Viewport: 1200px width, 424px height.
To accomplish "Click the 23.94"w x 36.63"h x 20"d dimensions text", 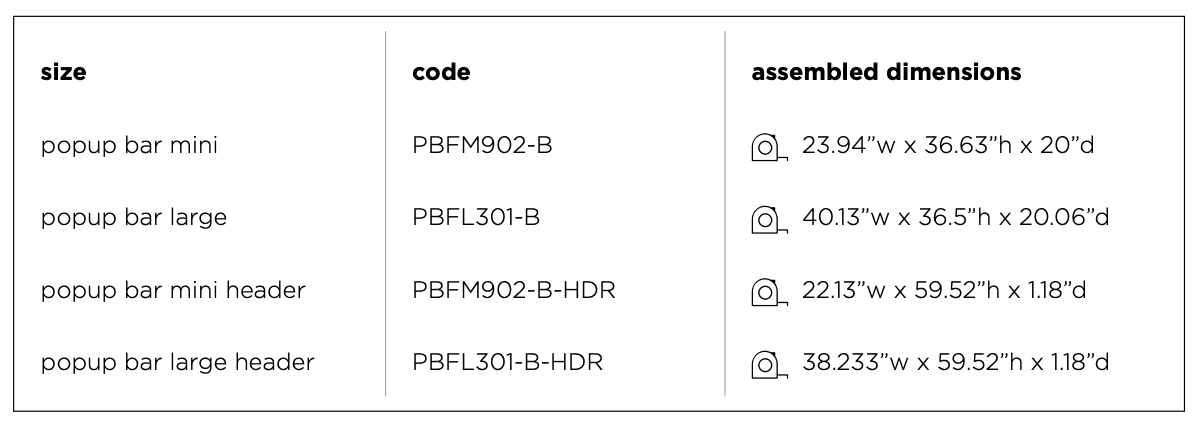I will coord(949,146).
